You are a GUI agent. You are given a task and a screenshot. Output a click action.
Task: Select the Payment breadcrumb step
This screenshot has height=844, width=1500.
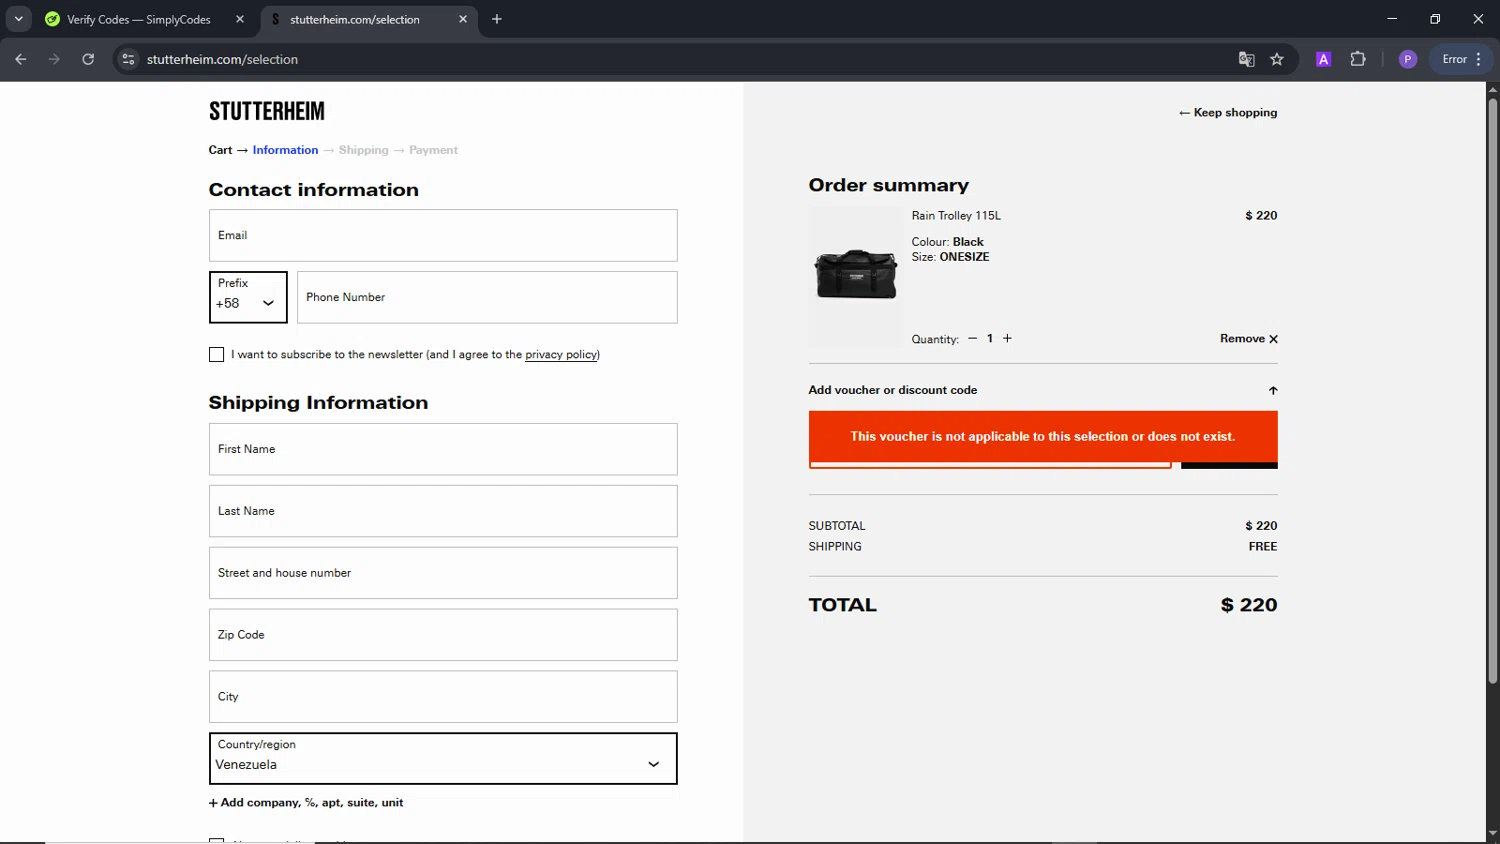point(433,150)
